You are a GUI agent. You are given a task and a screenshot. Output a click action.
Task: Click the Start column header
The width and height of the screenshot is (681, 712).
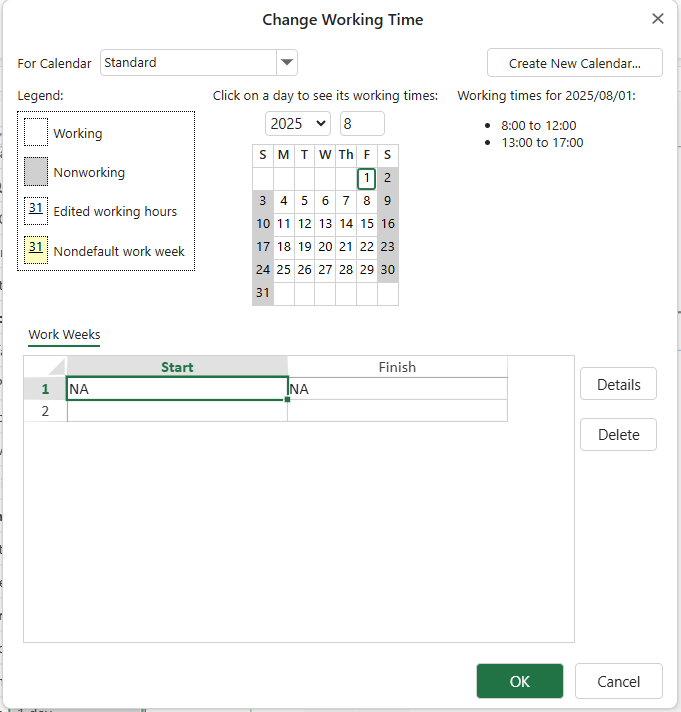pos(177,367)
